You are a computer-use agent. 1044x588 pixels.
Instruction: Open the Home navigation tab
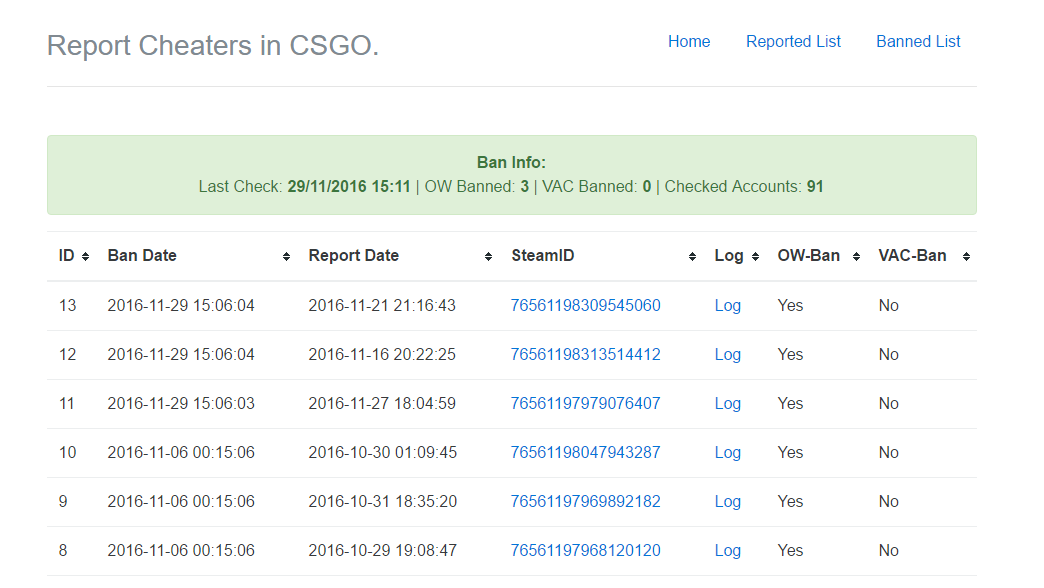(689, 42)
